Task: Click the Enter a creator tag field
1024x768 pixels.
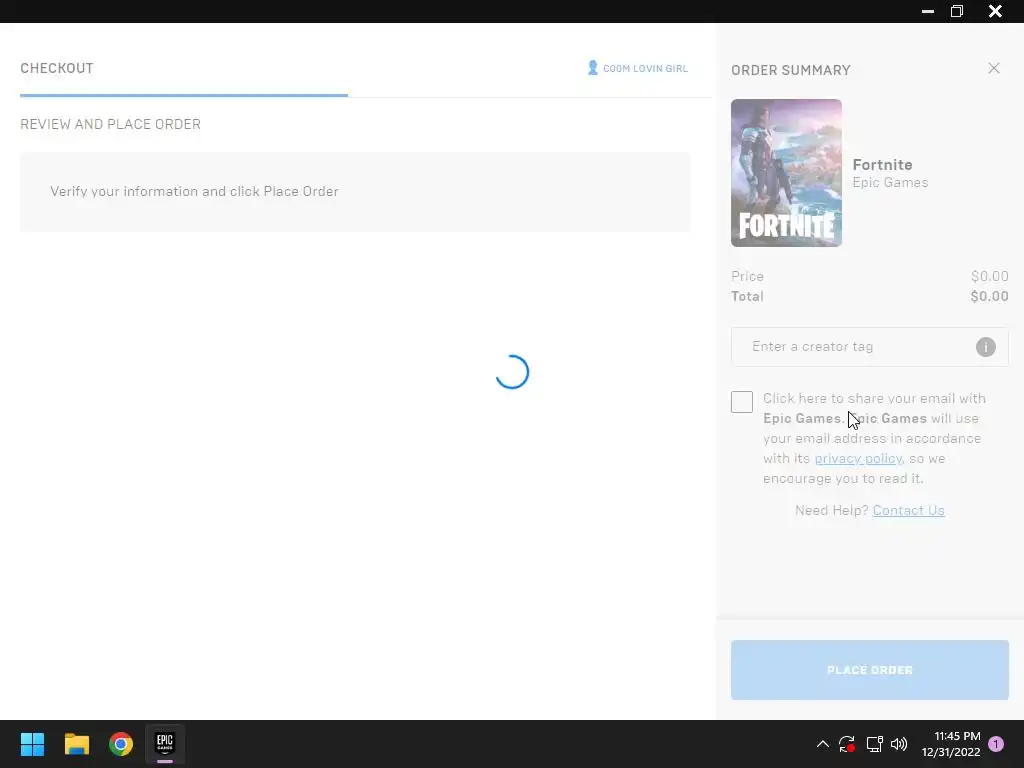Action: click(869, 347)
